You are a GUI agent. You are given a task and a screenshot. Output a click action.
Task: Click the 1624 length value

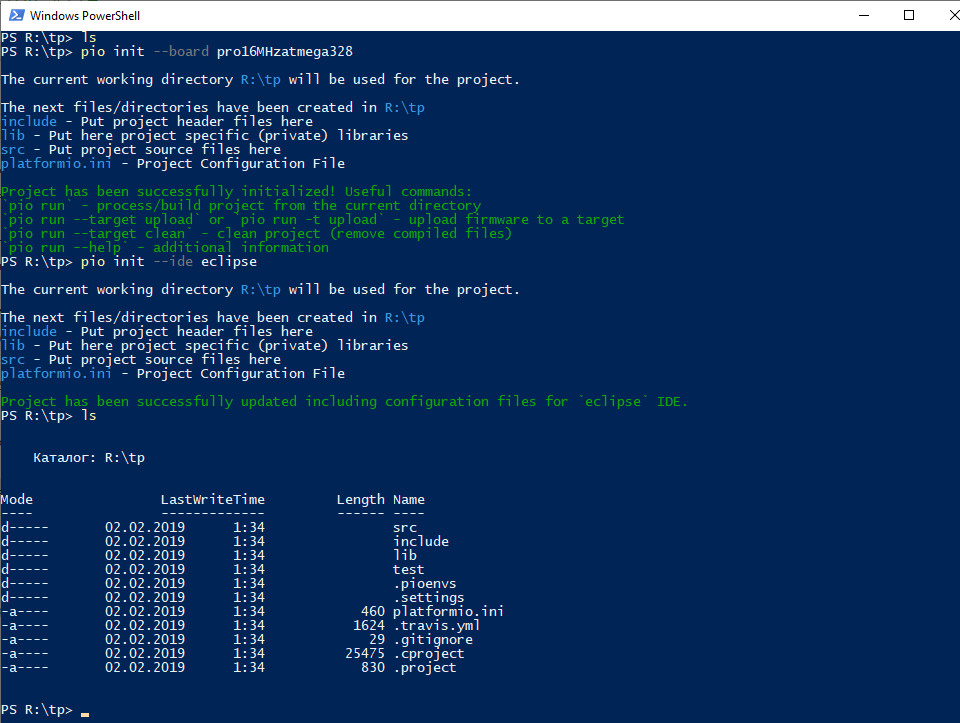(x=369, y=626)
